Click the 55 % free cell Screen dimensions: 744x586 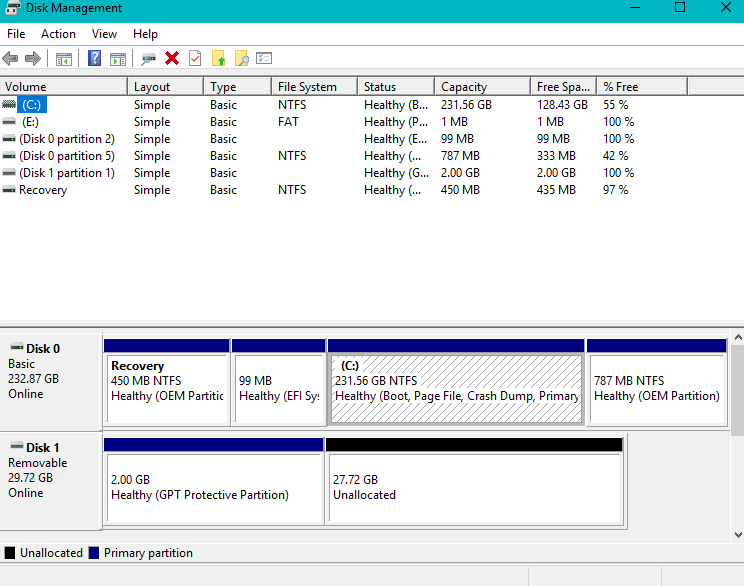615,105
